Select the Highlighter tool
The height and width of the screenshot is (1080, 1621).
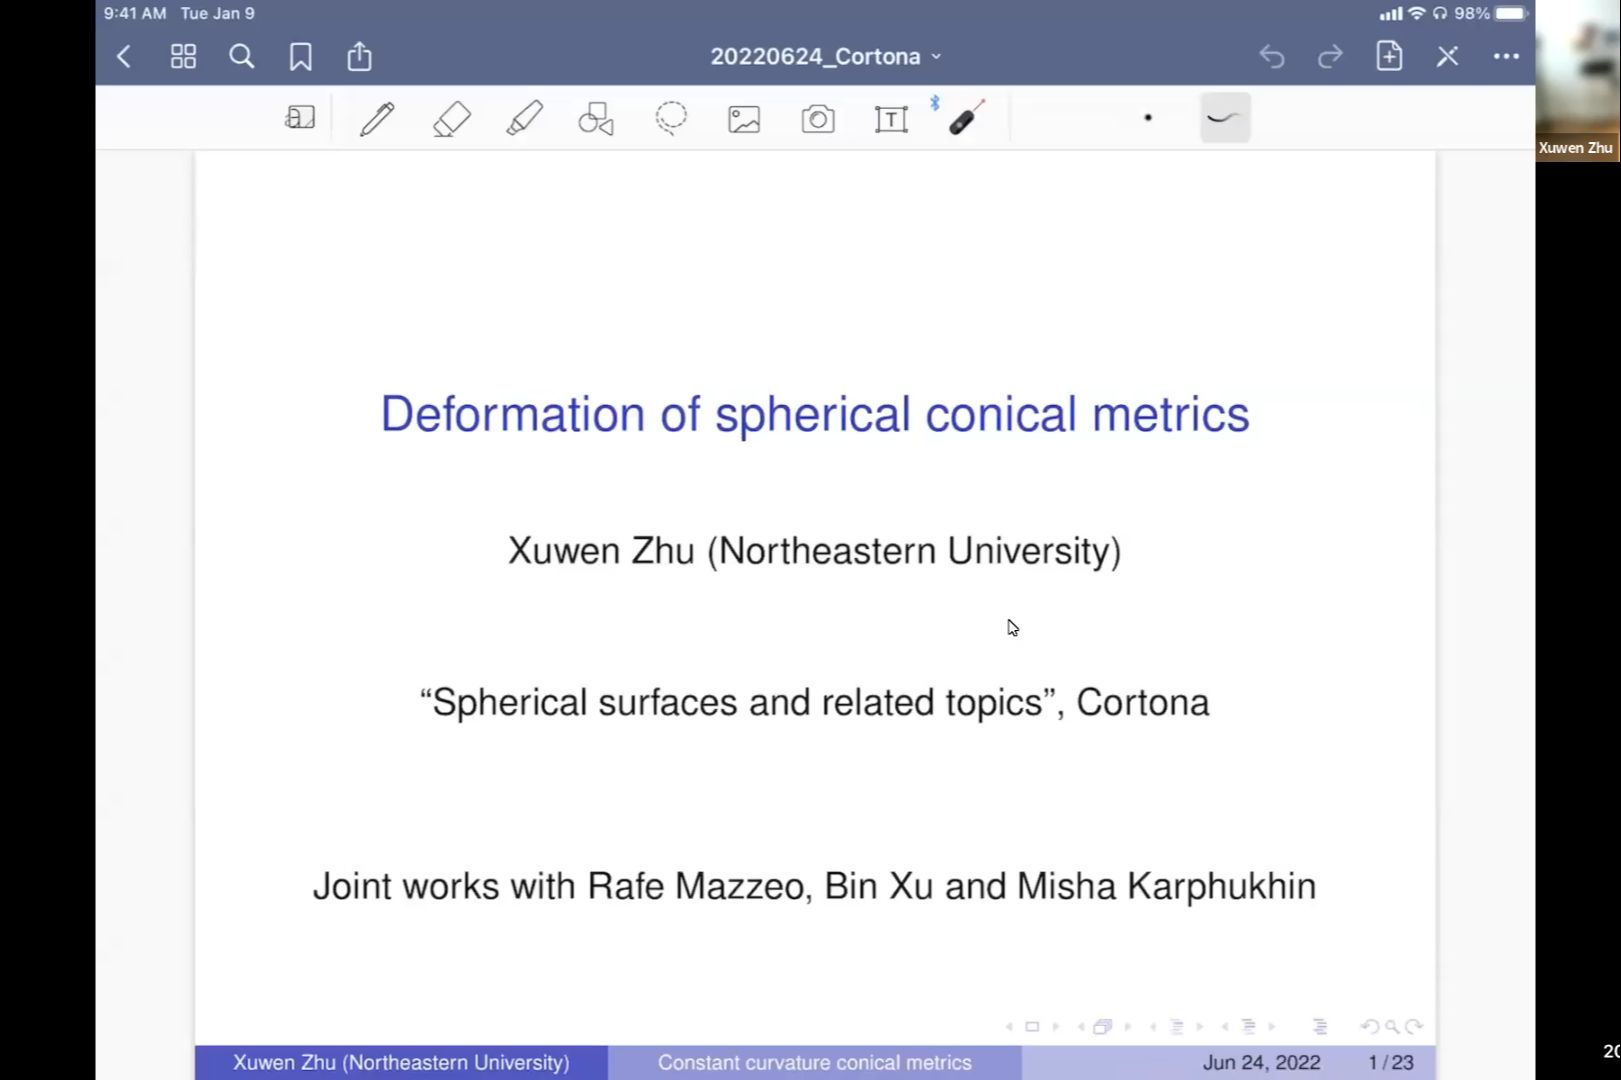[524, 119]
